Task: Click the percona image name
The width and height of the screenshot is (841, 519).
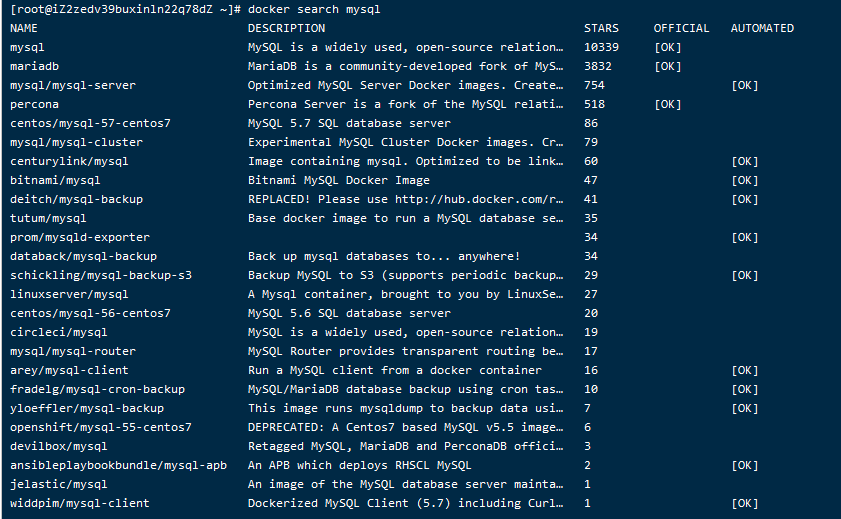Action: [34, 104]
